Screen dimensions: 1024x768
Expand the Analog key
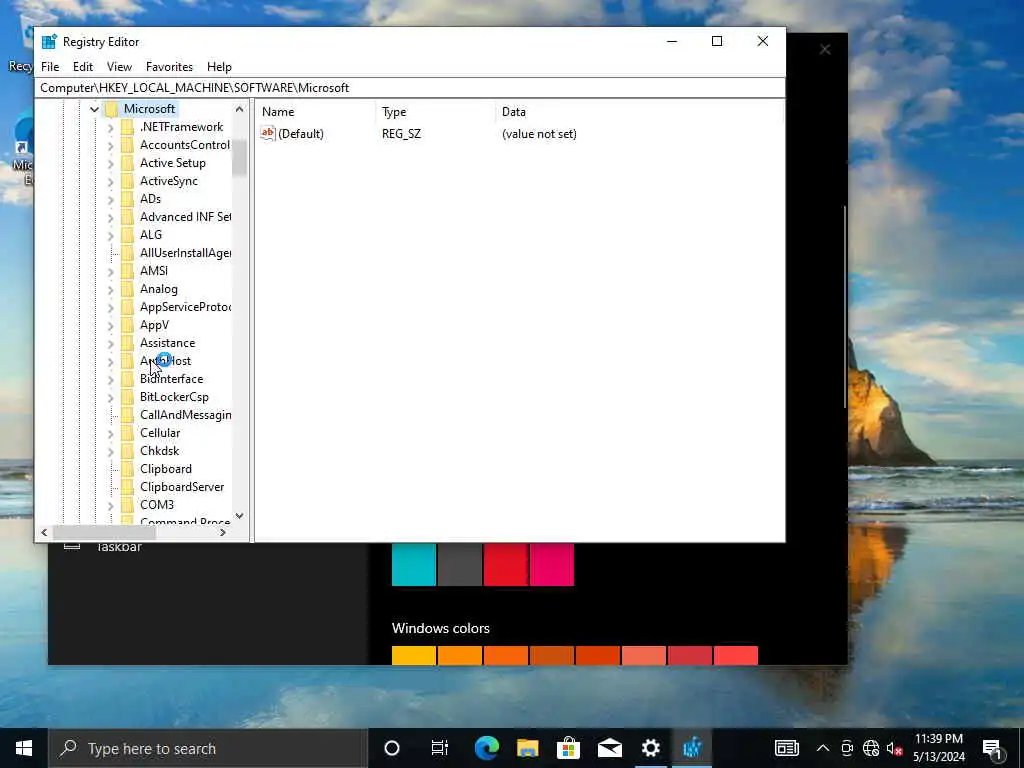click(110, 289)
